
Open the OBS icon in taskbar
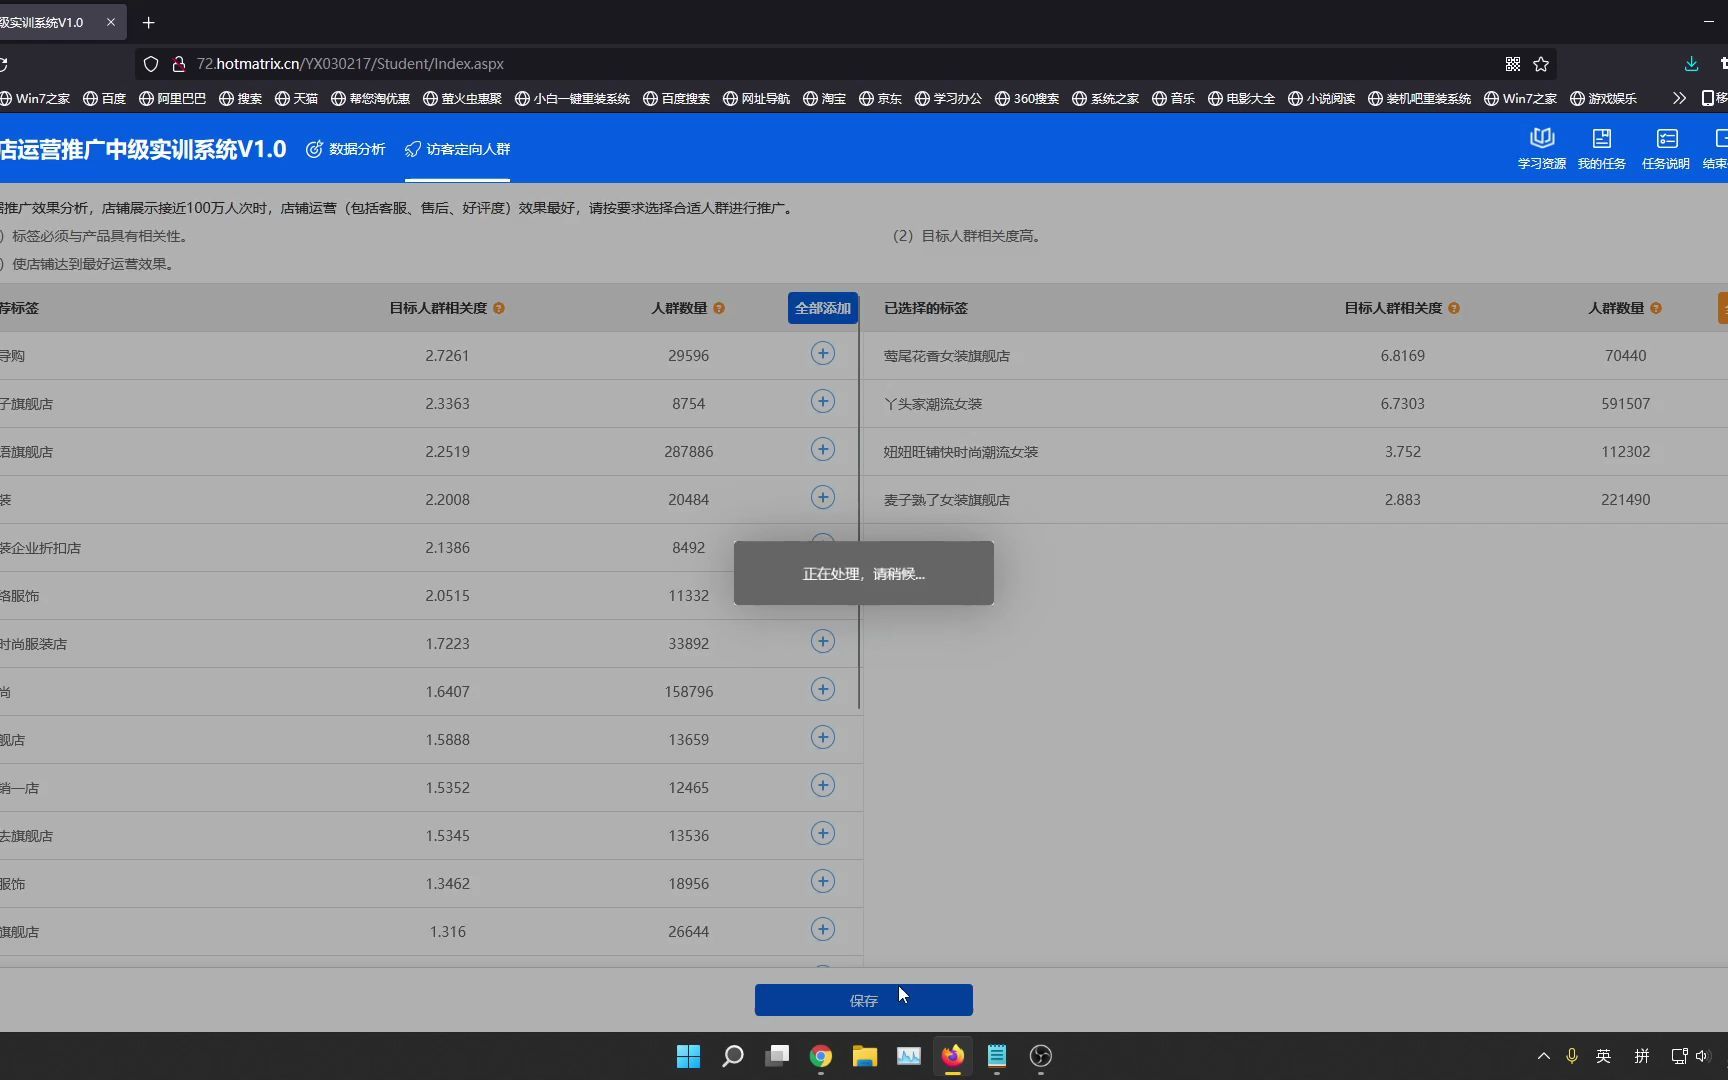[1041, 1056]
